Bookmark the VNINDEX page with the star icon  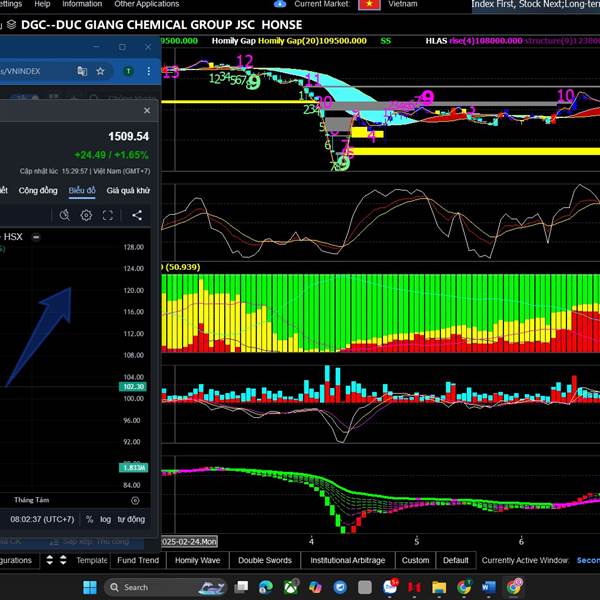point(100,71)
